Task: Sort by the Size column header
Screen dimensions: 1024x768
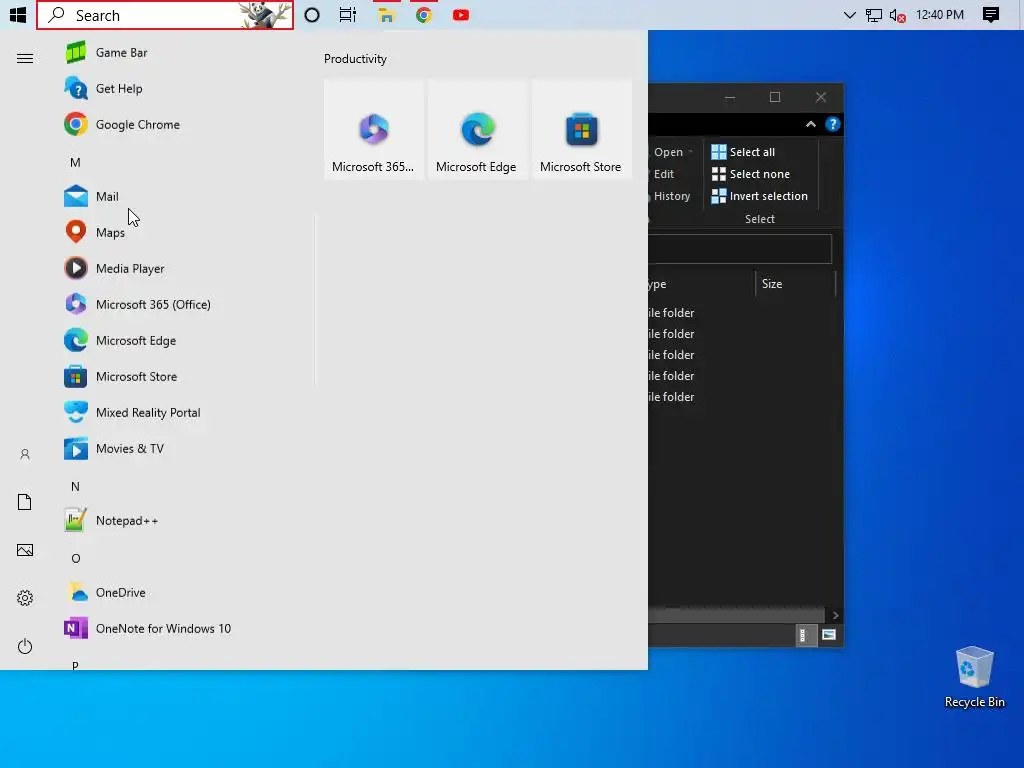Action: click(795, 283)
